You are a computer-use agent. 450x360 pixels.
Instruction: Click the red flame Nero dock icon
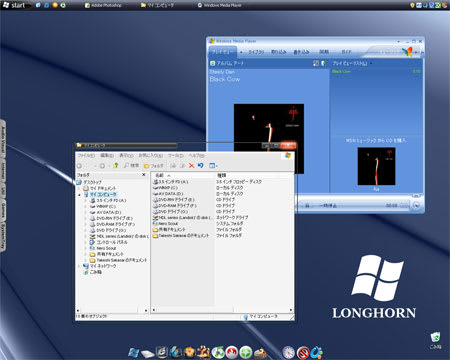(x=232, y=352)
